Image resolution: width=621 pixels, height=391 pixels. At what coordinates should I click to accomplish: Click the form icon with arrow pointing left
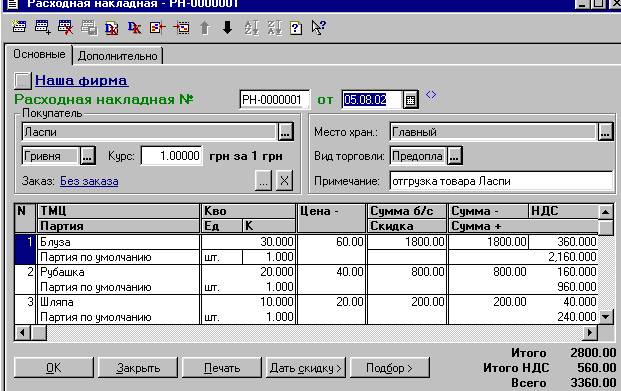pyautogui.click(x=158, y=27)
